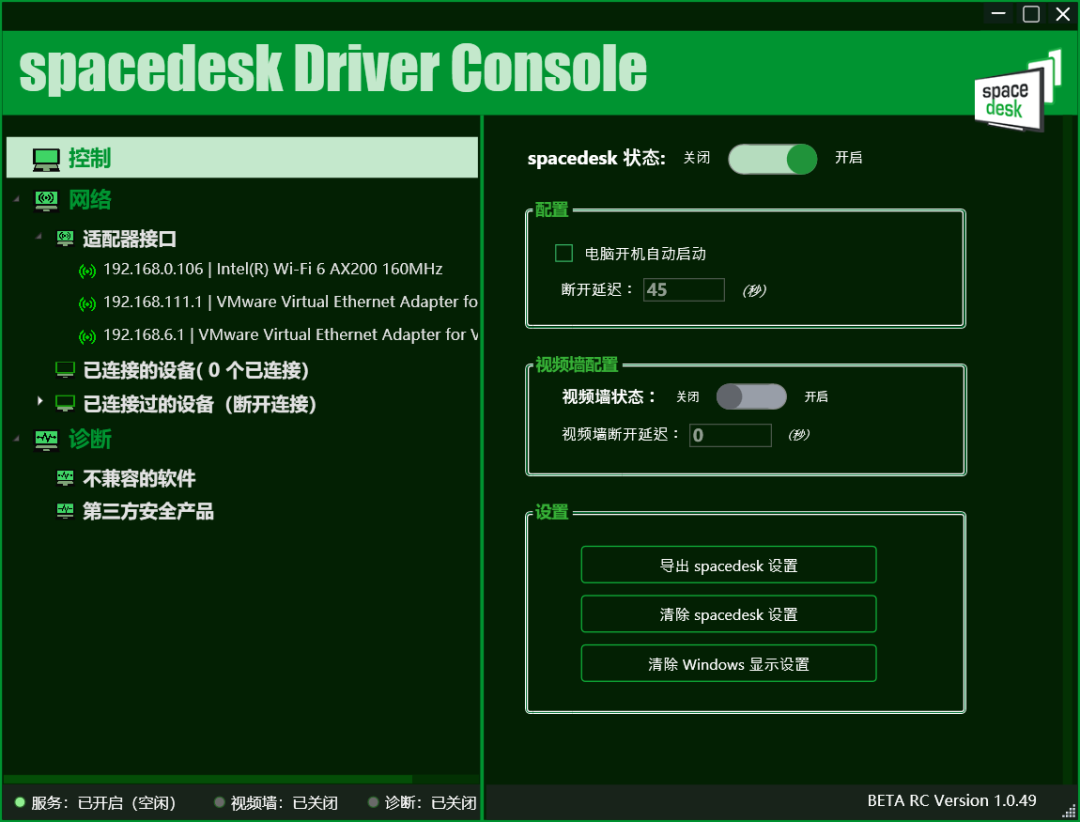The image size is (1080, 822).
Task: Click 服务: 已开启 (空闲) status text
Action: coord(103,803)
